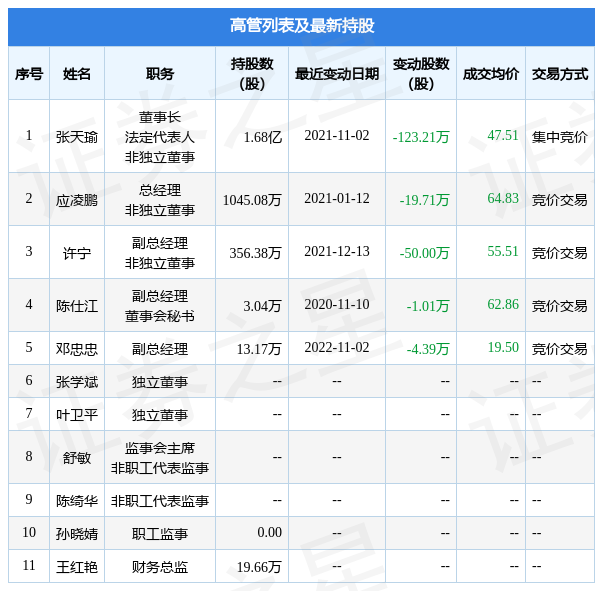The width and height of the screenshot is (595, 591).
Task: Click the name 许宁 in row 3
Action: [77, 253]
